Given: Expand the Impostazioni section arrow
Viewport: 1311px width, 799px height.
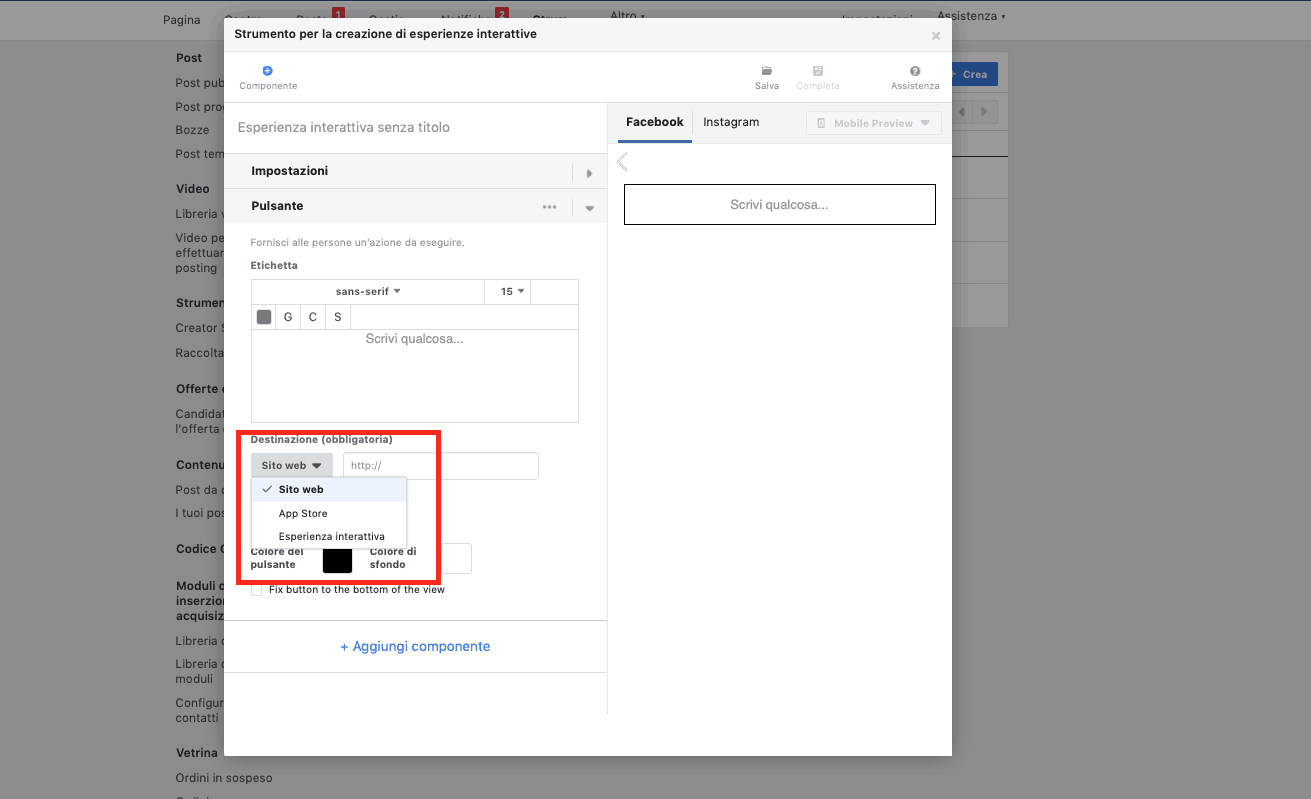Looking at the screenshot, I should pos(590,173).
